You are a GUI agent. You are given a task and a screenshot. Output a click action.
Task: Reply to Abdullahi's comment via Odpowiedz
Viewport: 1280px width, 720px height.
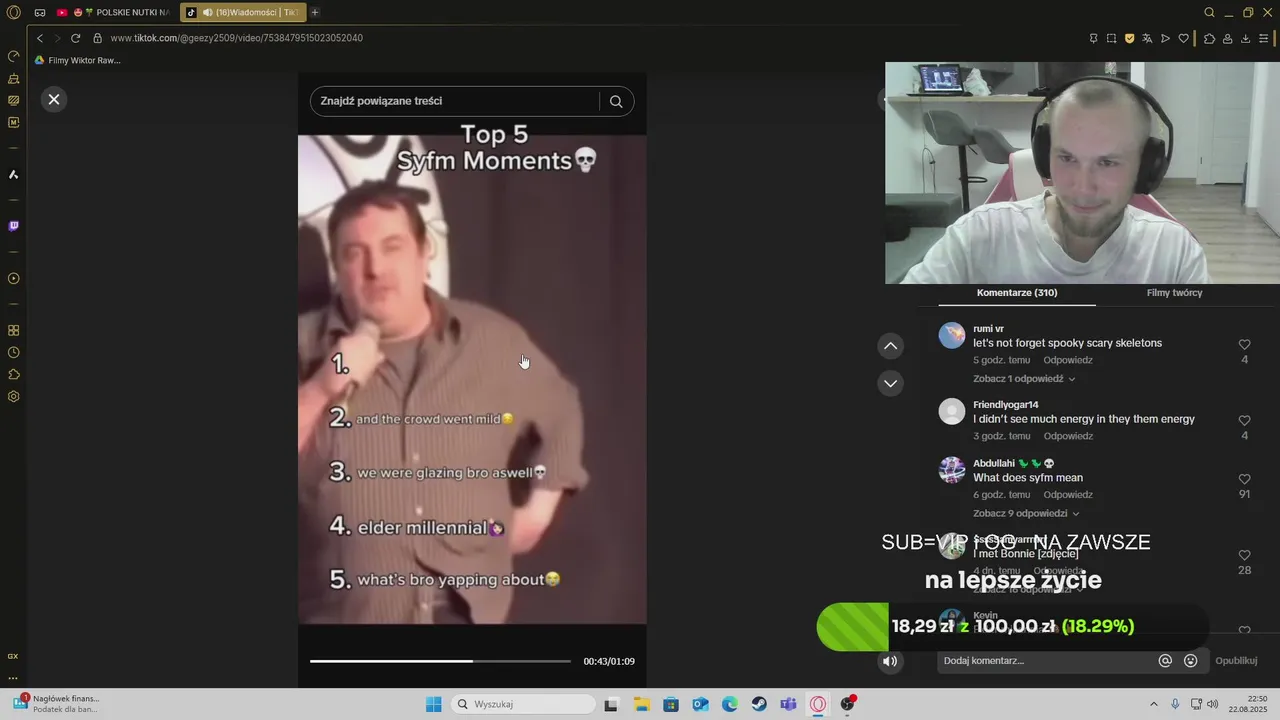(1068, 495)
